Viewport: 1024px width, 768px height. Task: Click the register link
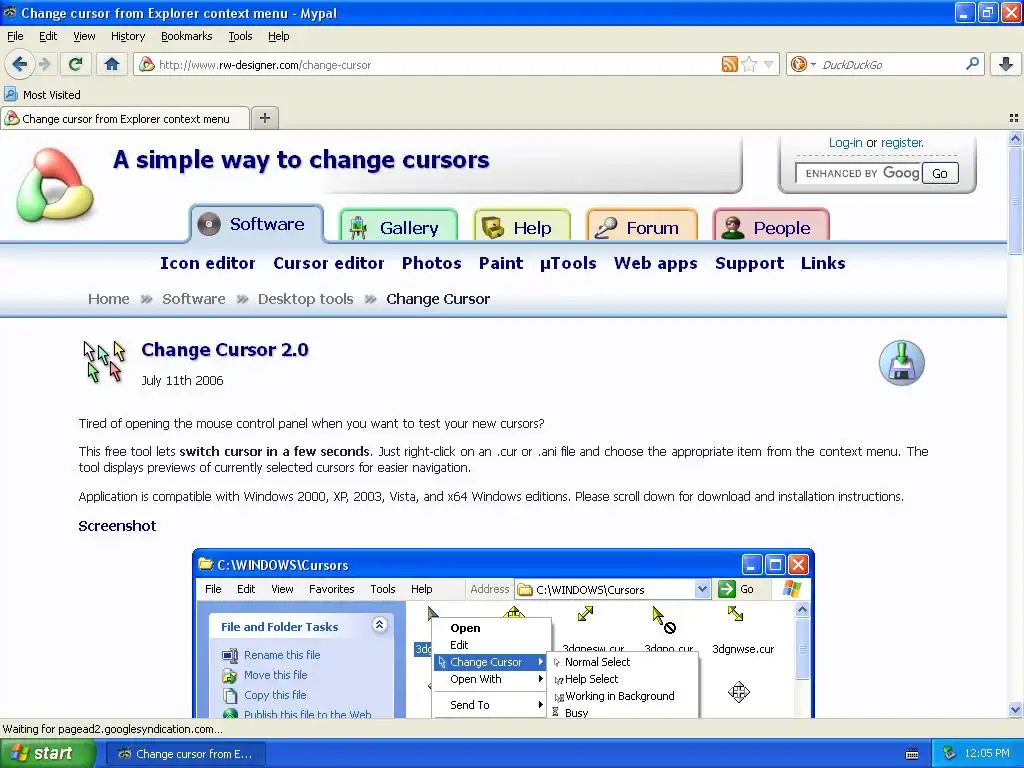(x=902, y=142)
